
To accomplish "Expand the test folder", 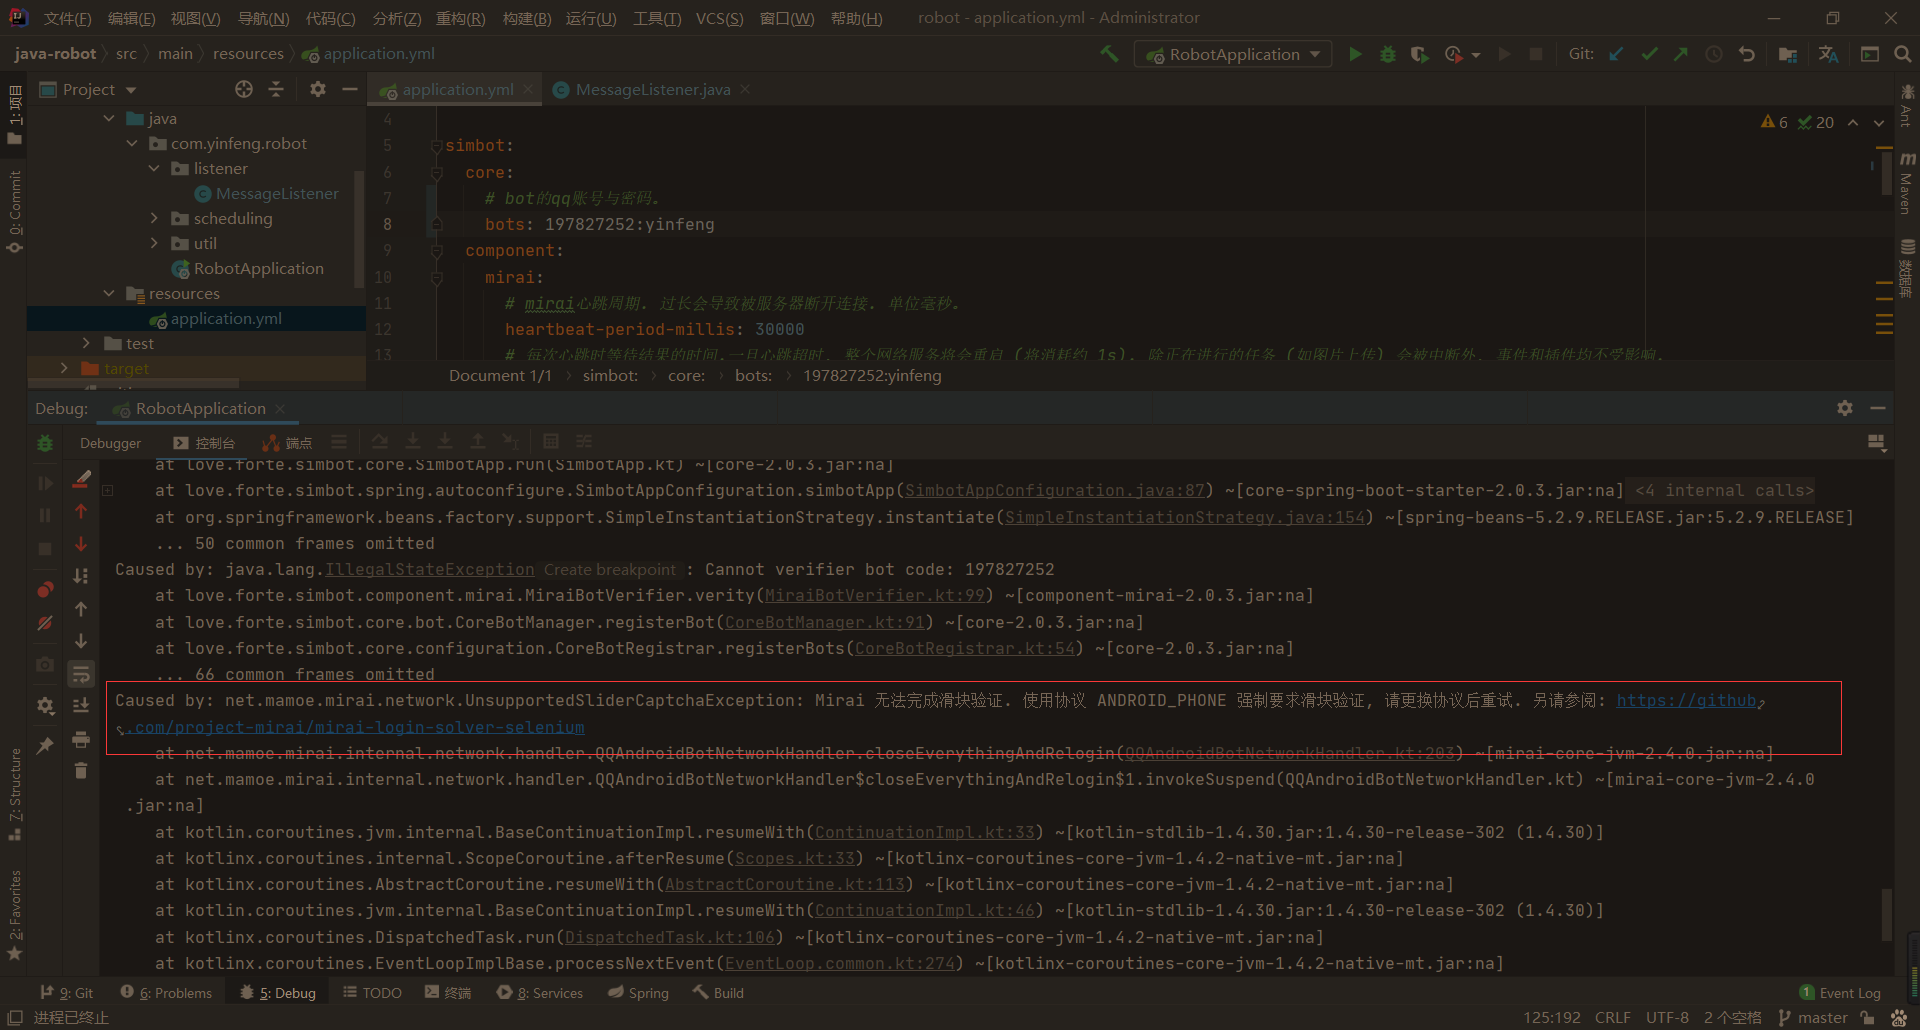I will point(86,343).
